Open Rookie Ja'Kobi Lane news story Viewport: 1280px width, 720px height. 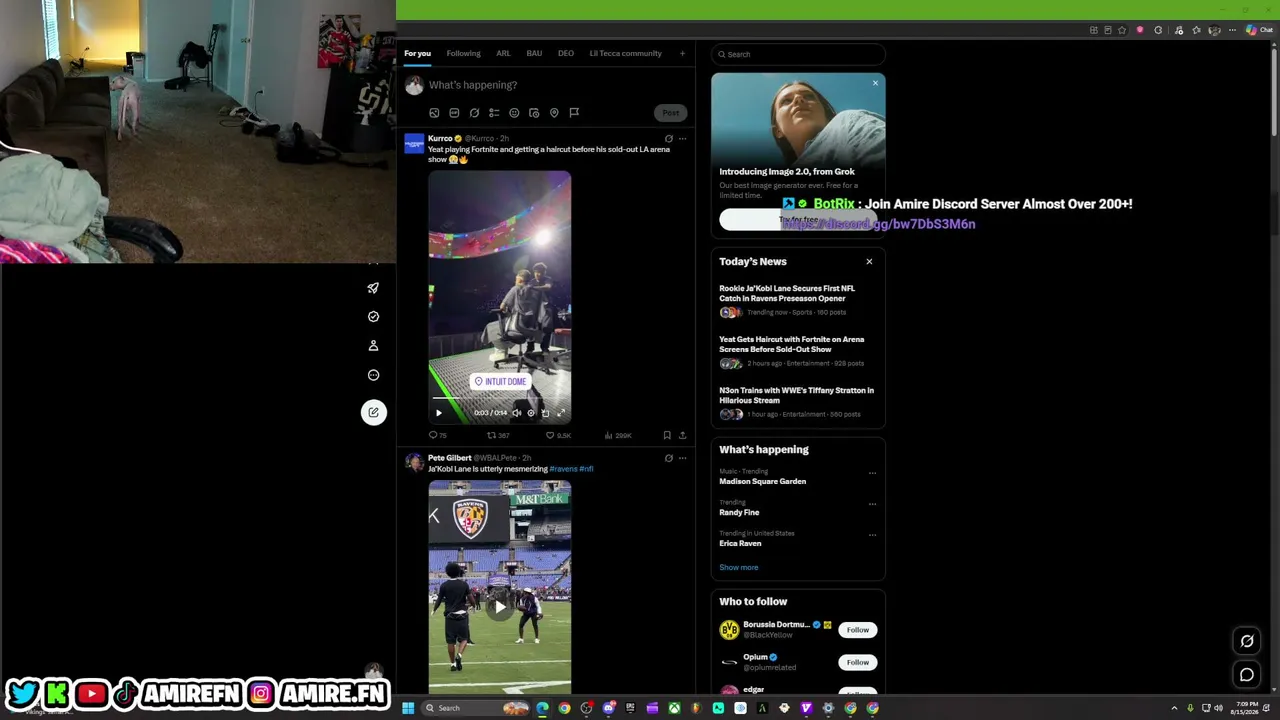click(787, 293)
